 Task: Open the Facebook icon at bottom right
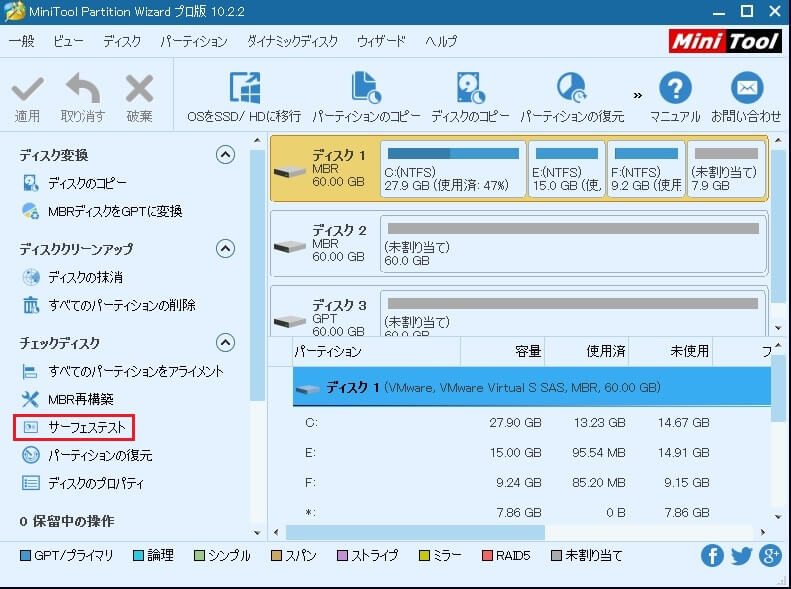click(x=712, y=556)
